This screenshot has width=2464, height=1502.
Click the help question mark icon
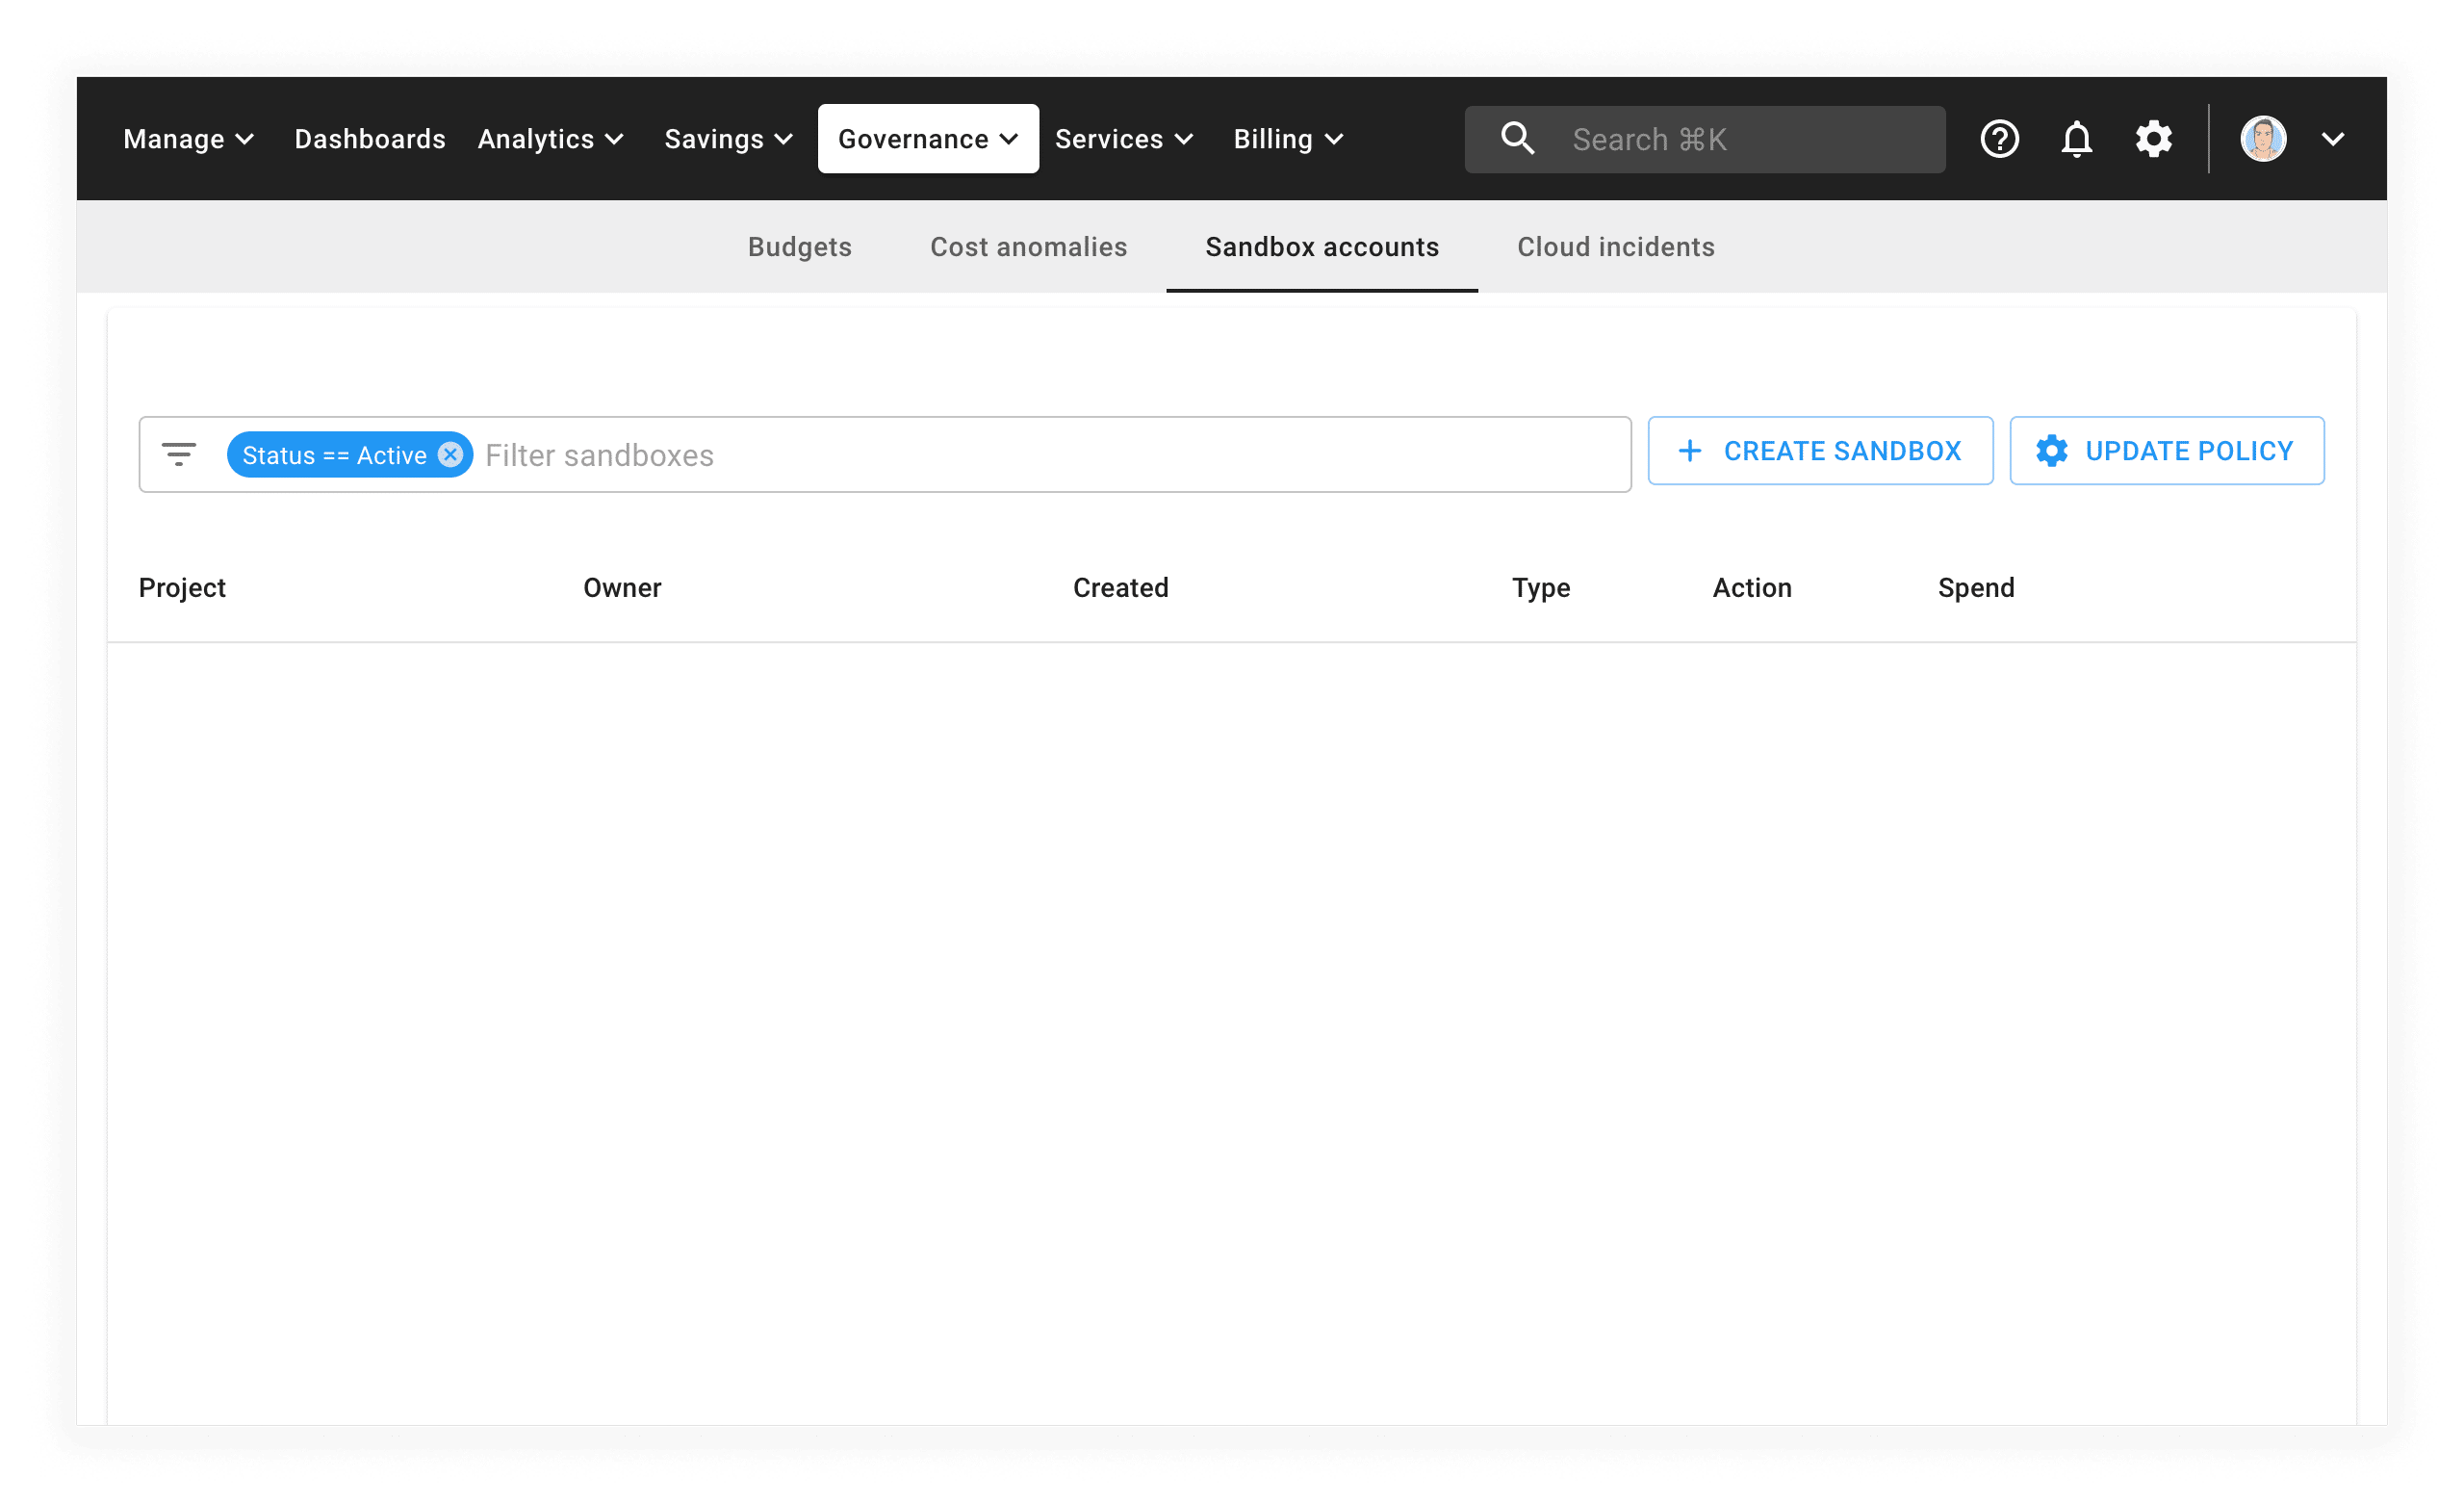(1999, 139)
